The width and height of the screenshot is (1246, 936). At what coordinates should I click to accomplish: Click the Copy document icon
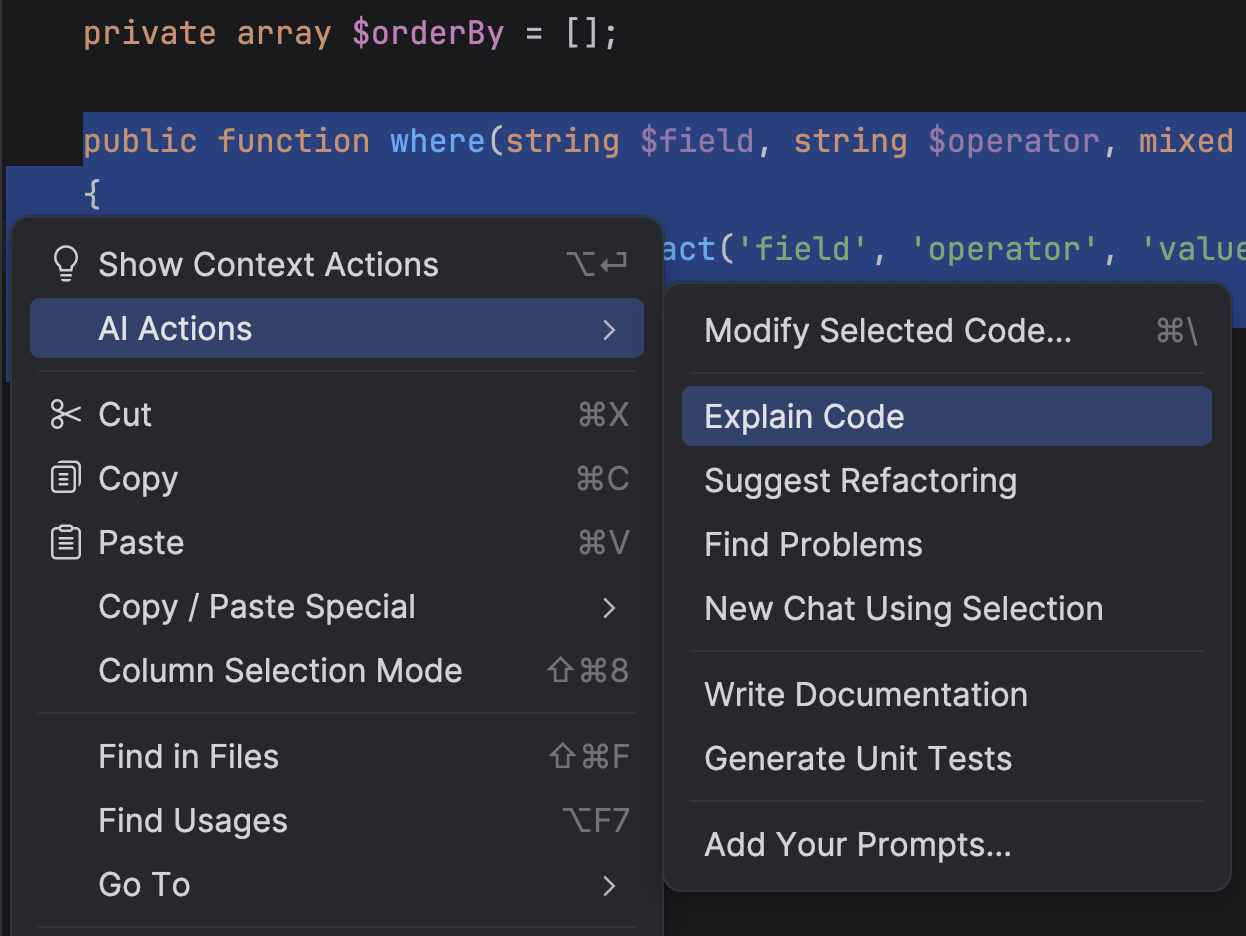click(64, 478)
